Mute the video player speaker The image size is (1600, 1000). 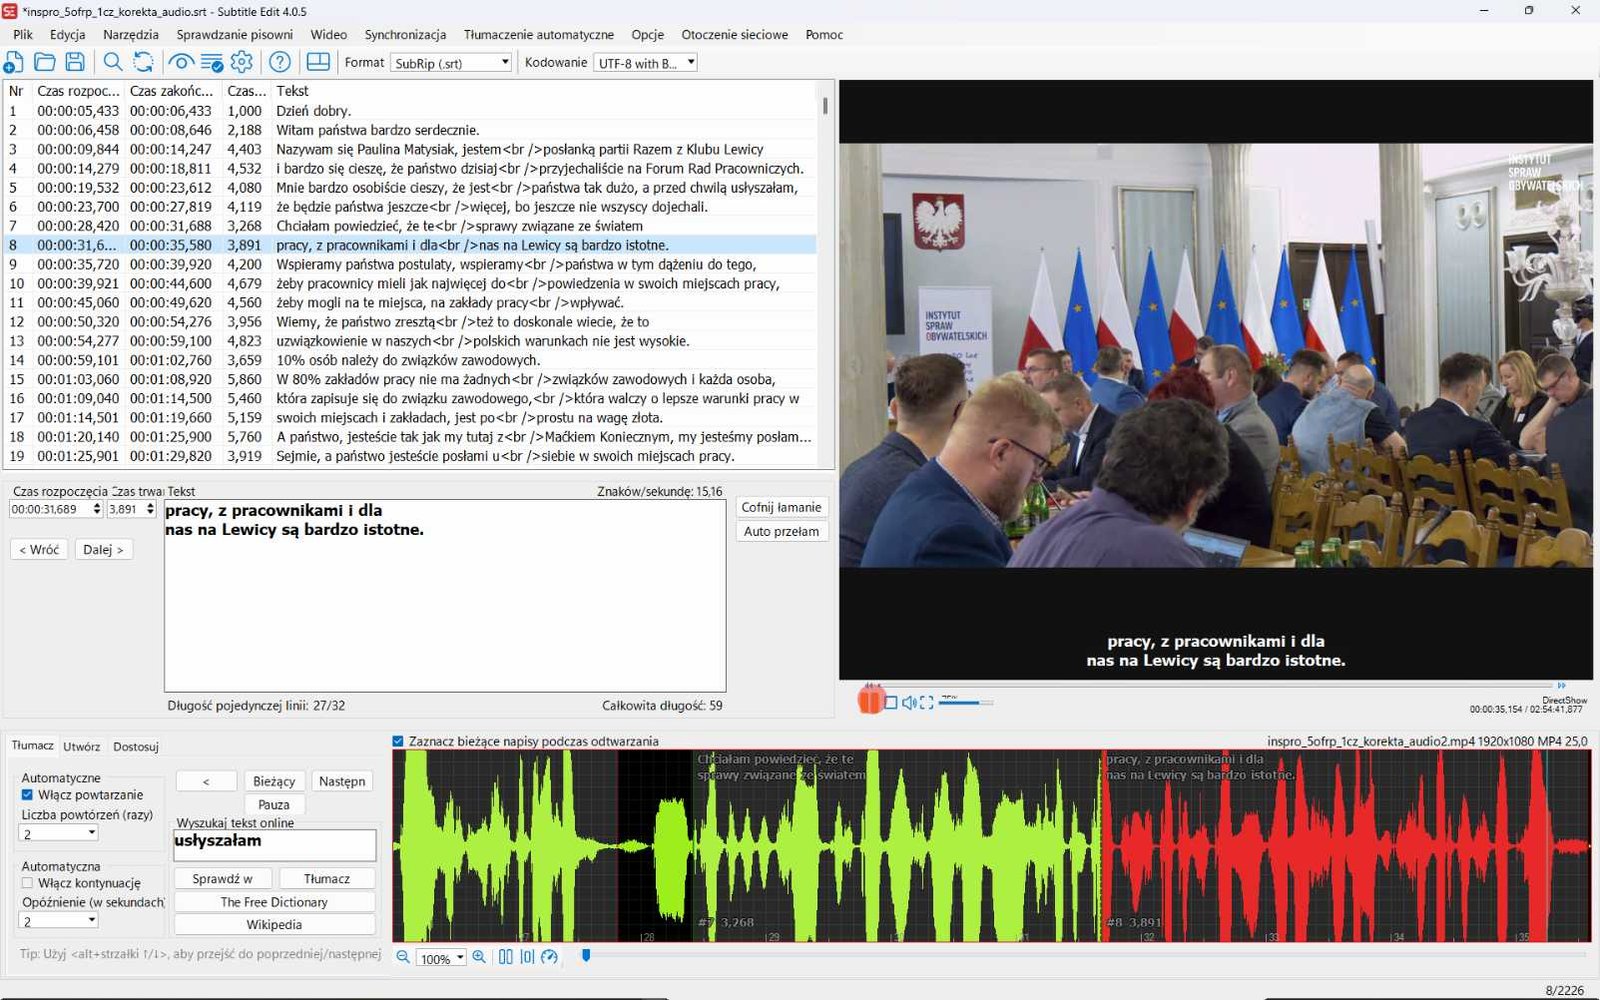tap(909, 703)
